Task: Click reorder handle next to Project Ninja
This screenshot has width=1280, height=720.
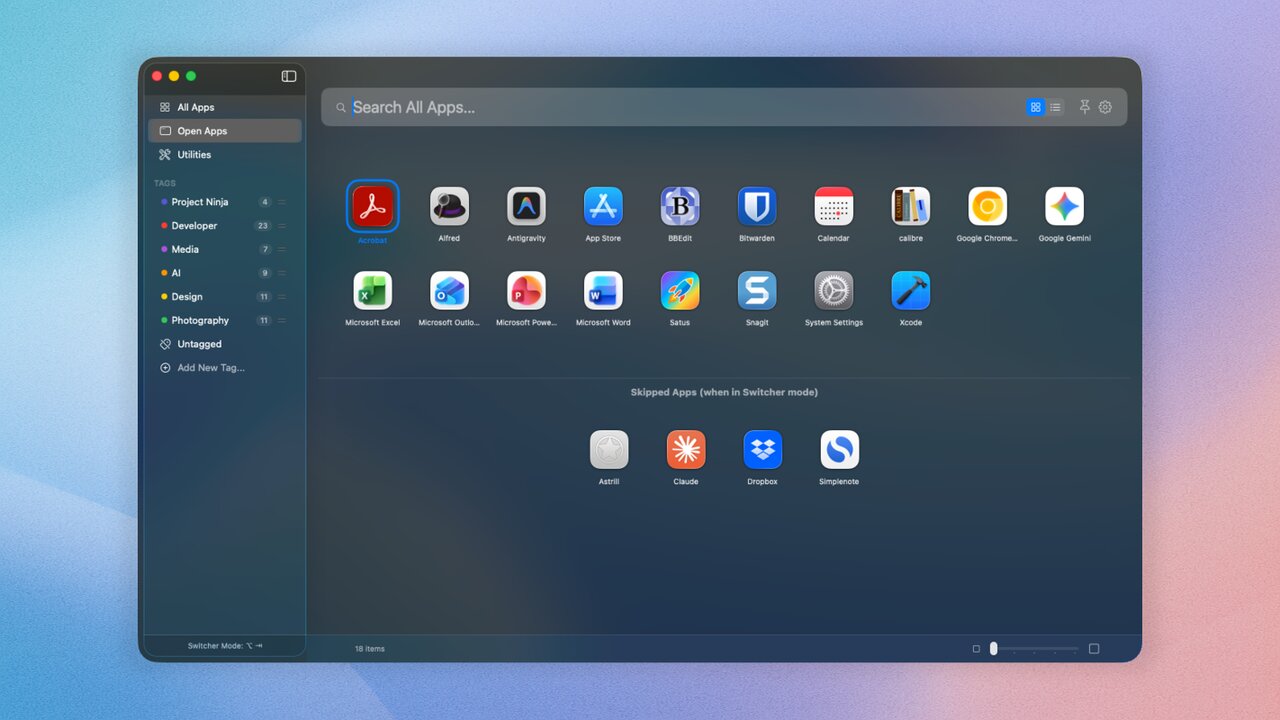Action: [282, 202]
